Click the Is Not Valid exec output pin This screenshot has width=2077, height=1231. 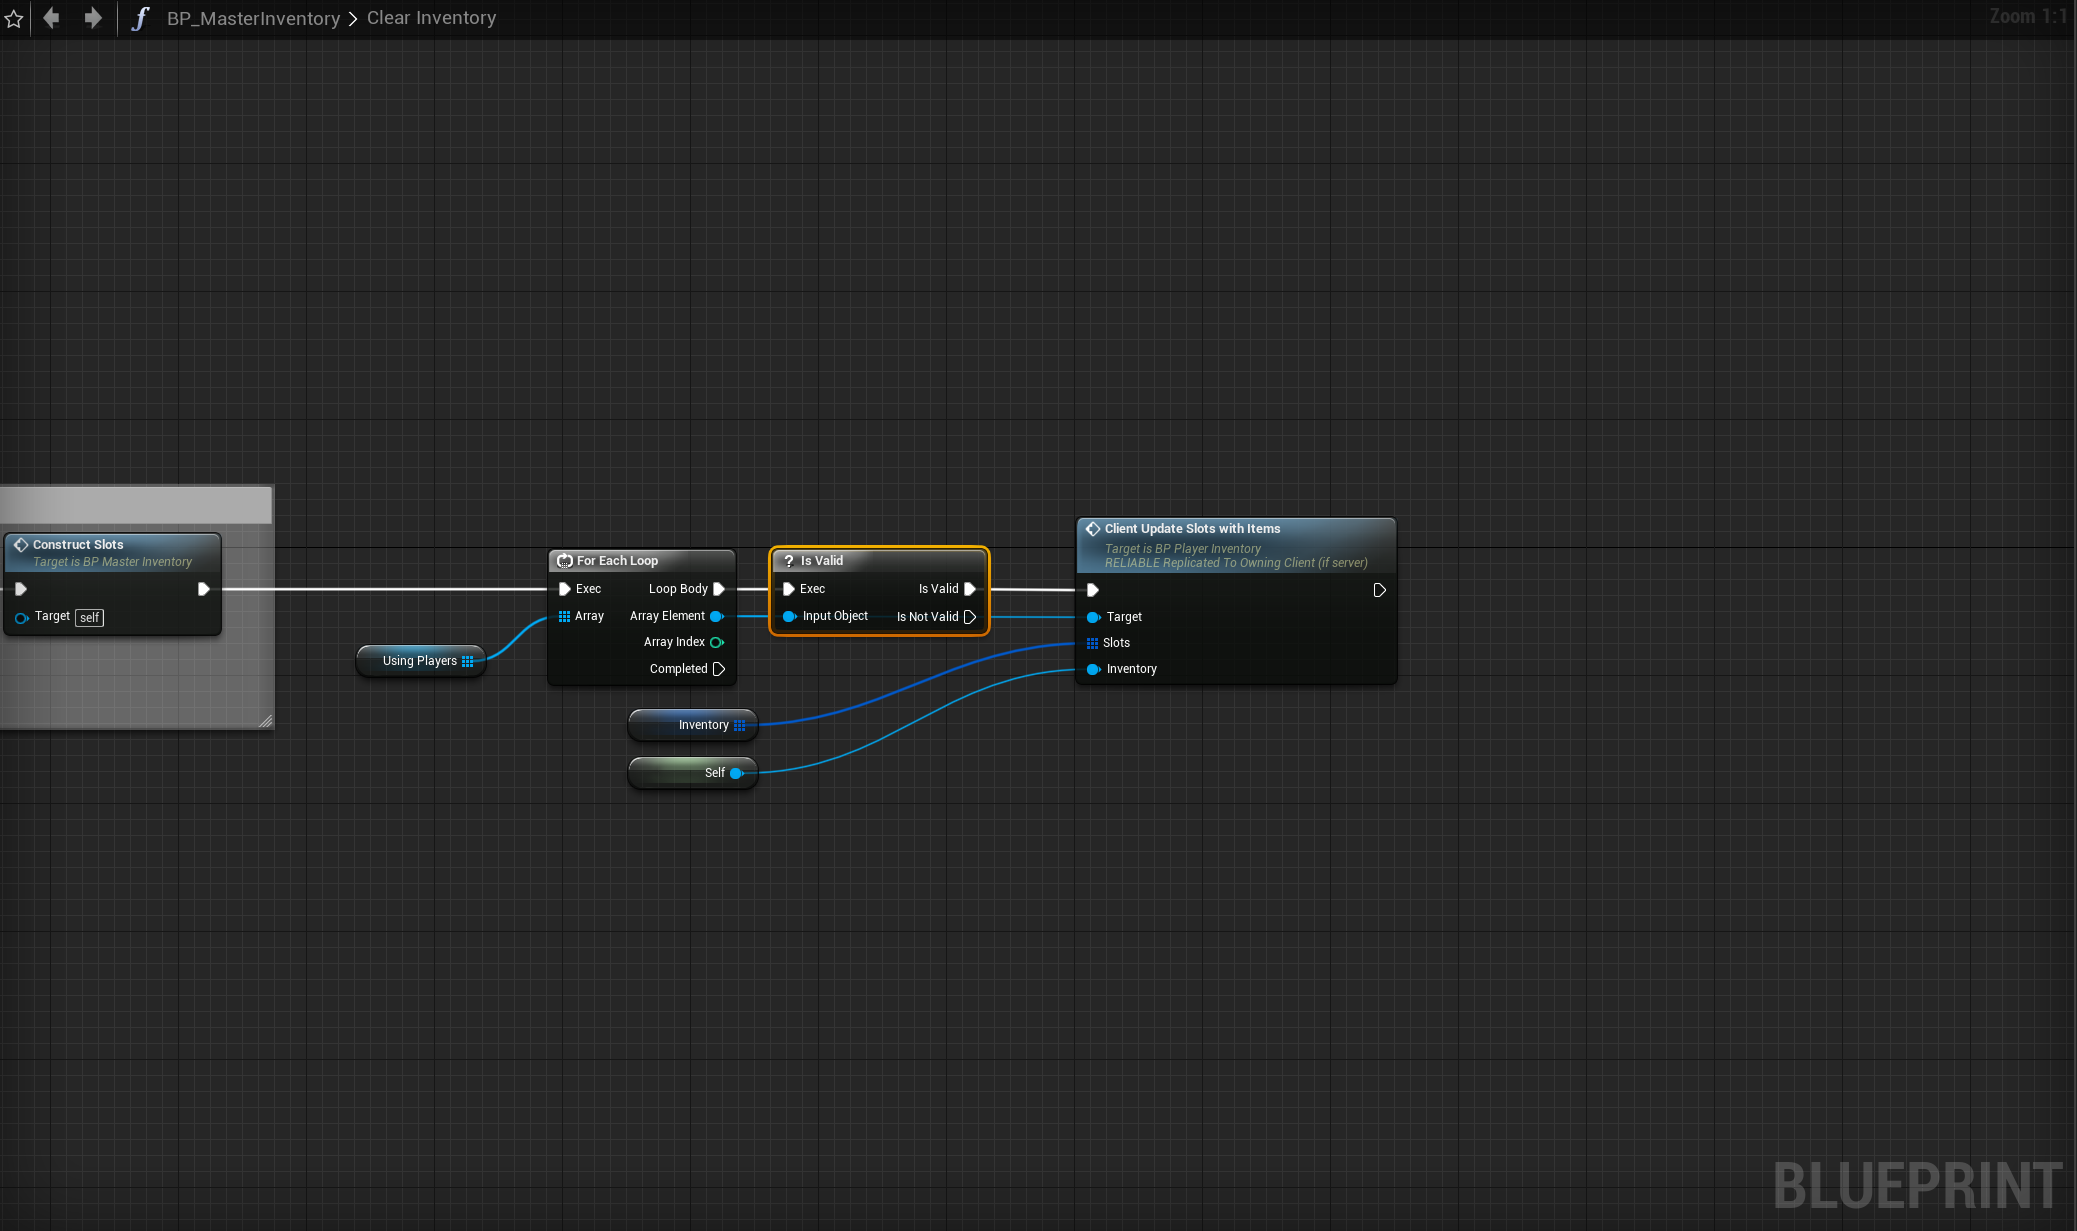click(x=969, y=617)
